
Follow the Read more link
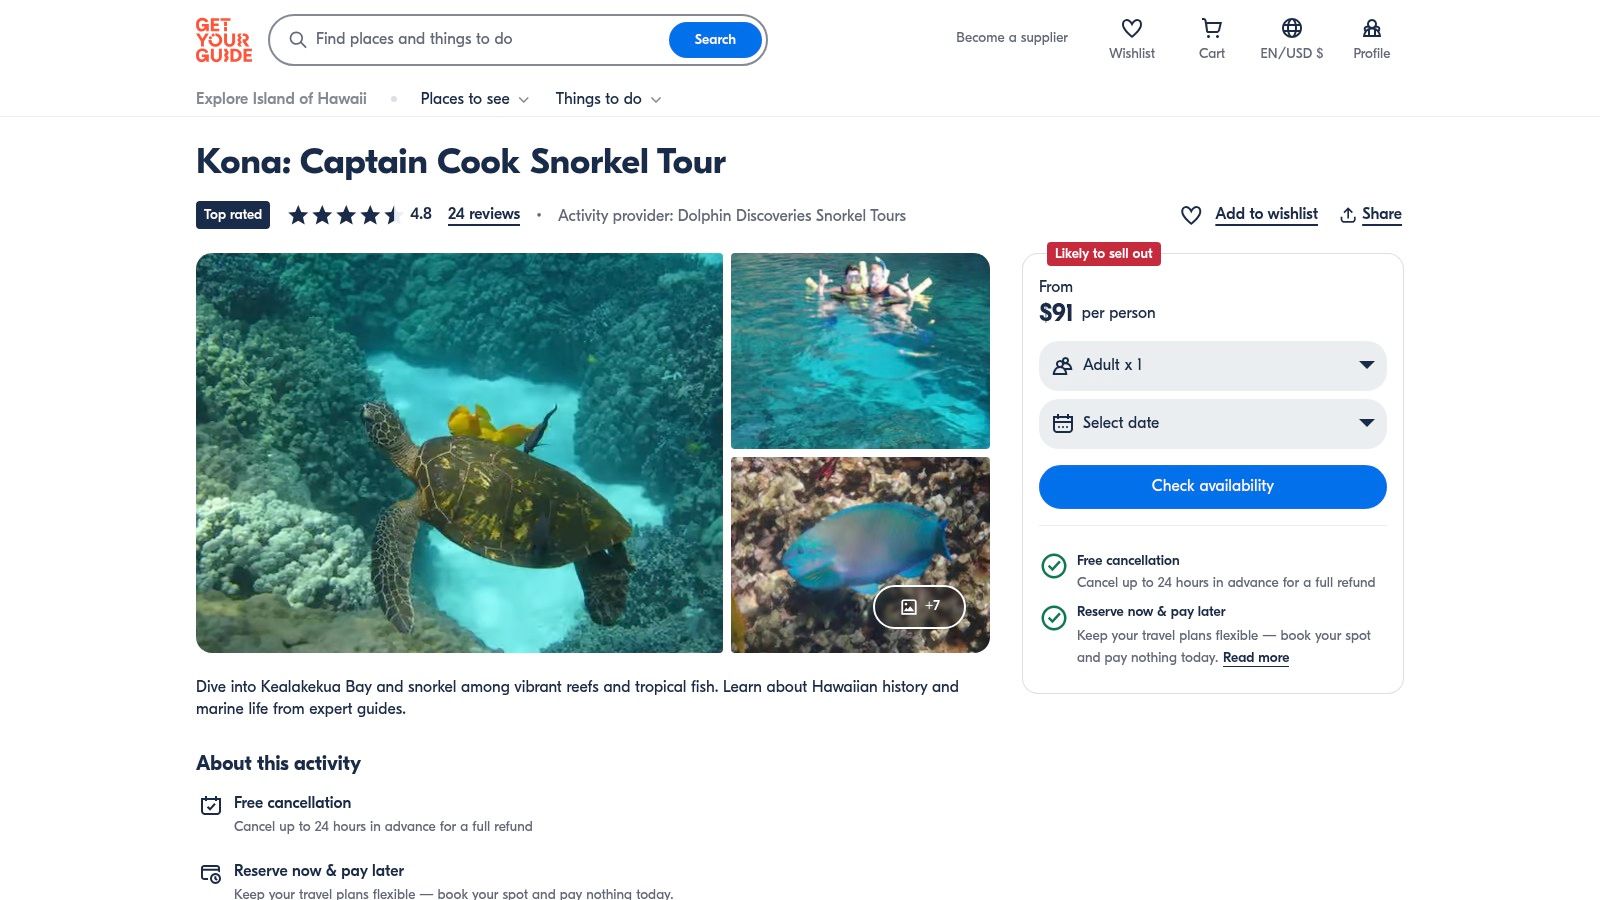[x=1255, y=657]
